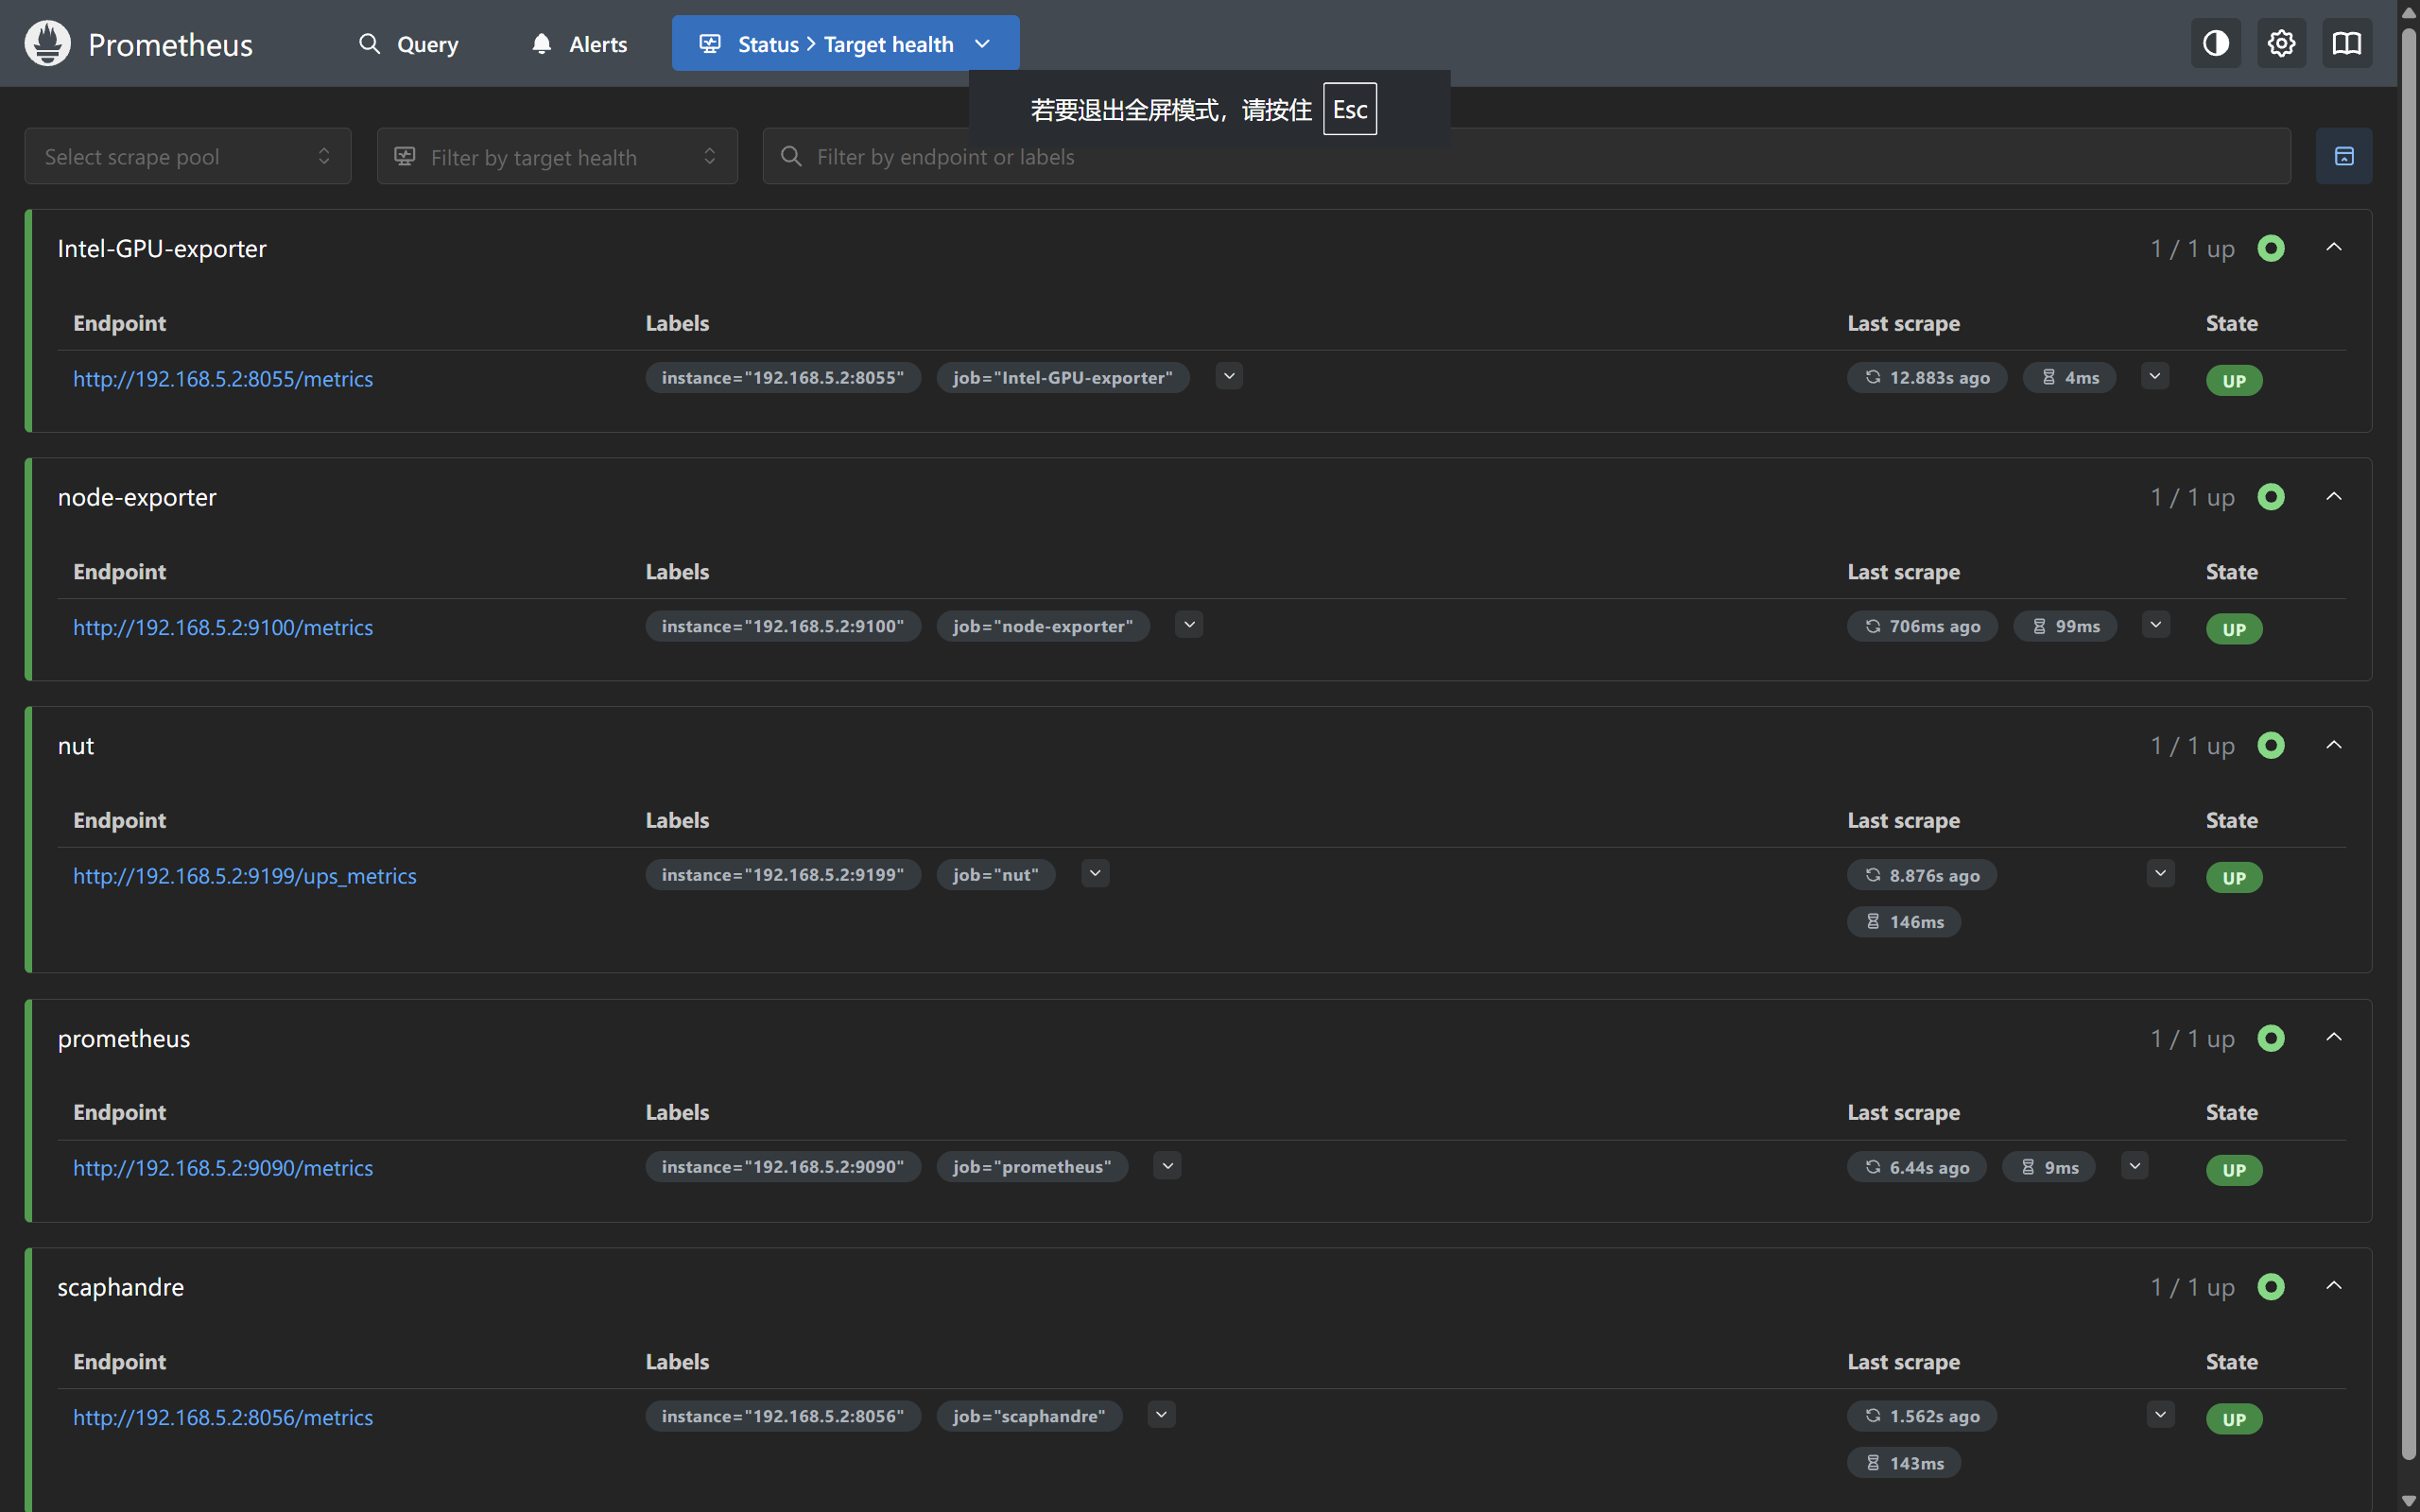
Task: Collapse the scaphandre pool section
Action: 2334,1286
